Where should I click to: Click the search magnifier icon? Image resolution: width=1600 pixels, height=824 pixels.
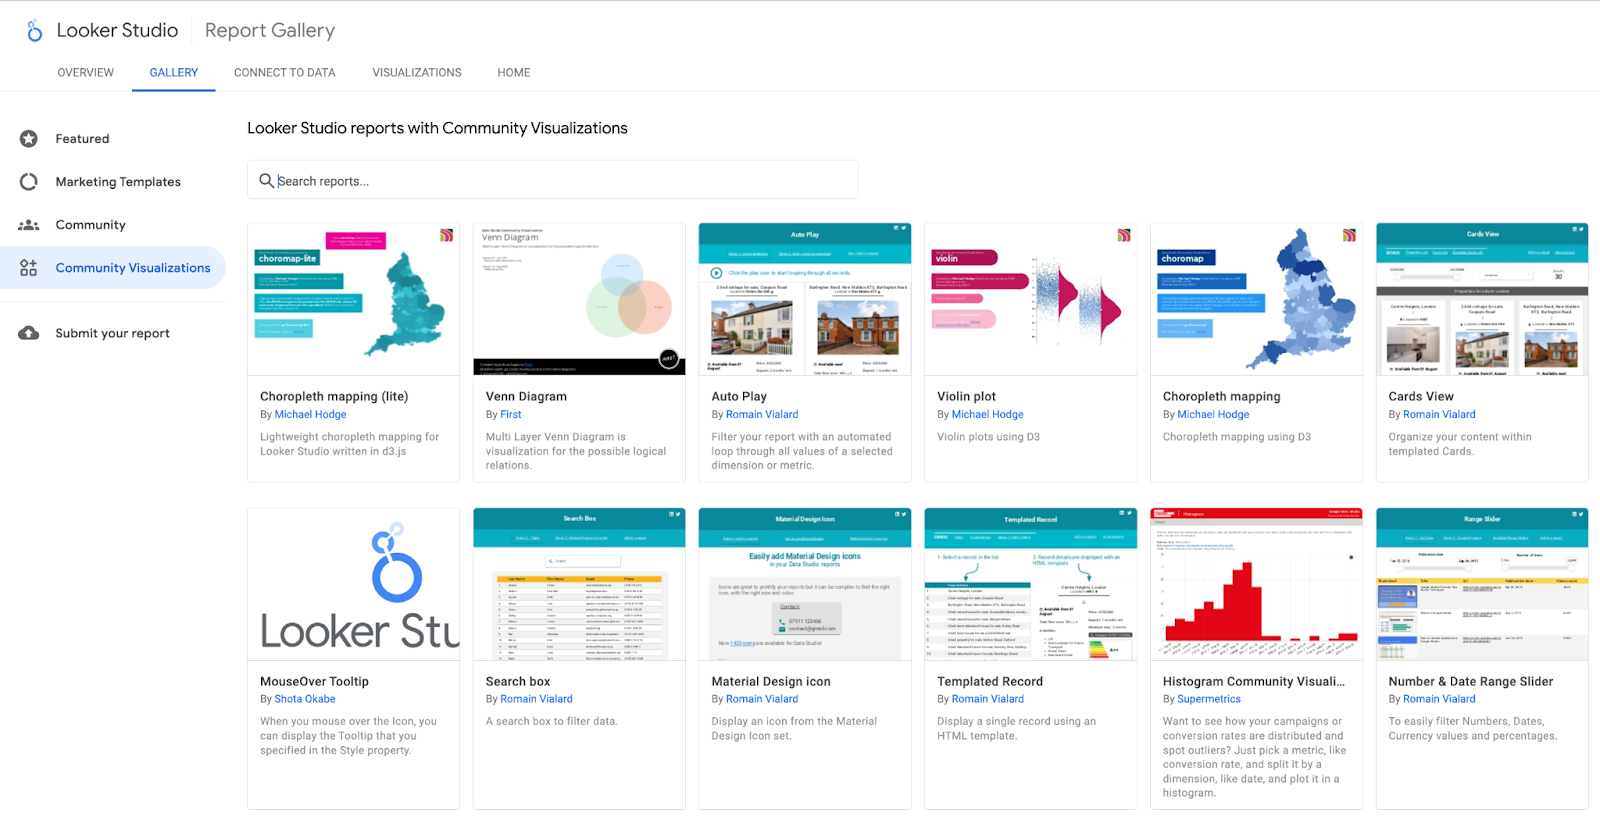(266, 181)
